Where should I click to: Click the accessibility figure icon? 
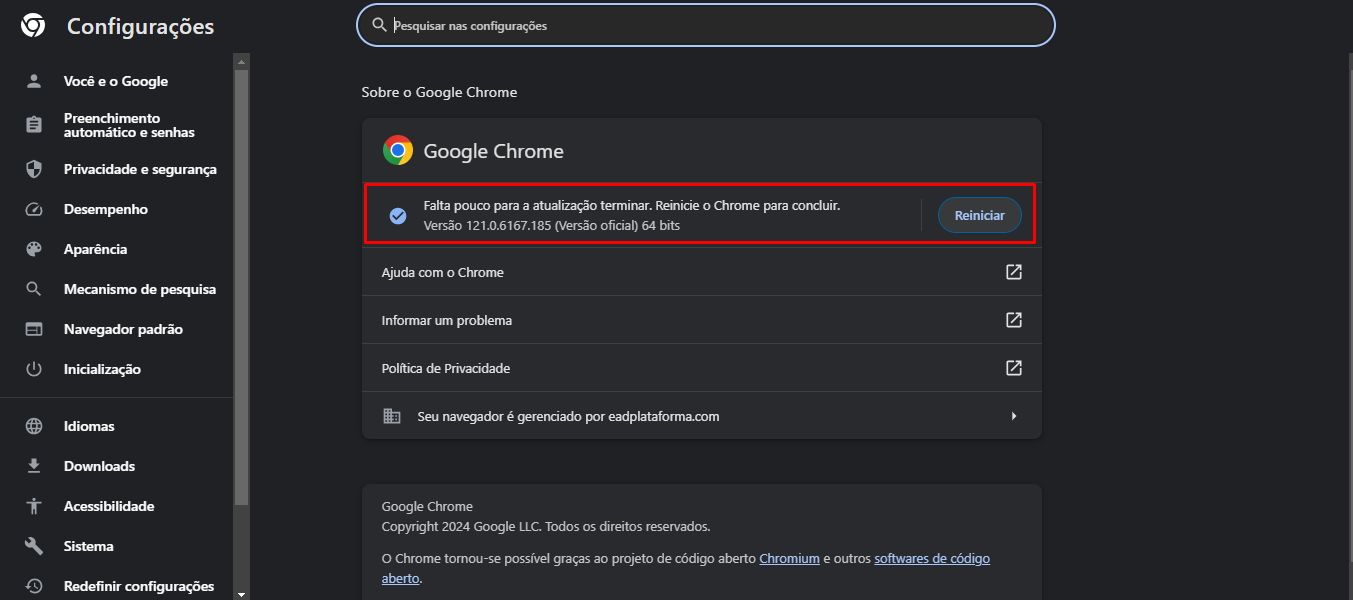[x=34, y=506]
